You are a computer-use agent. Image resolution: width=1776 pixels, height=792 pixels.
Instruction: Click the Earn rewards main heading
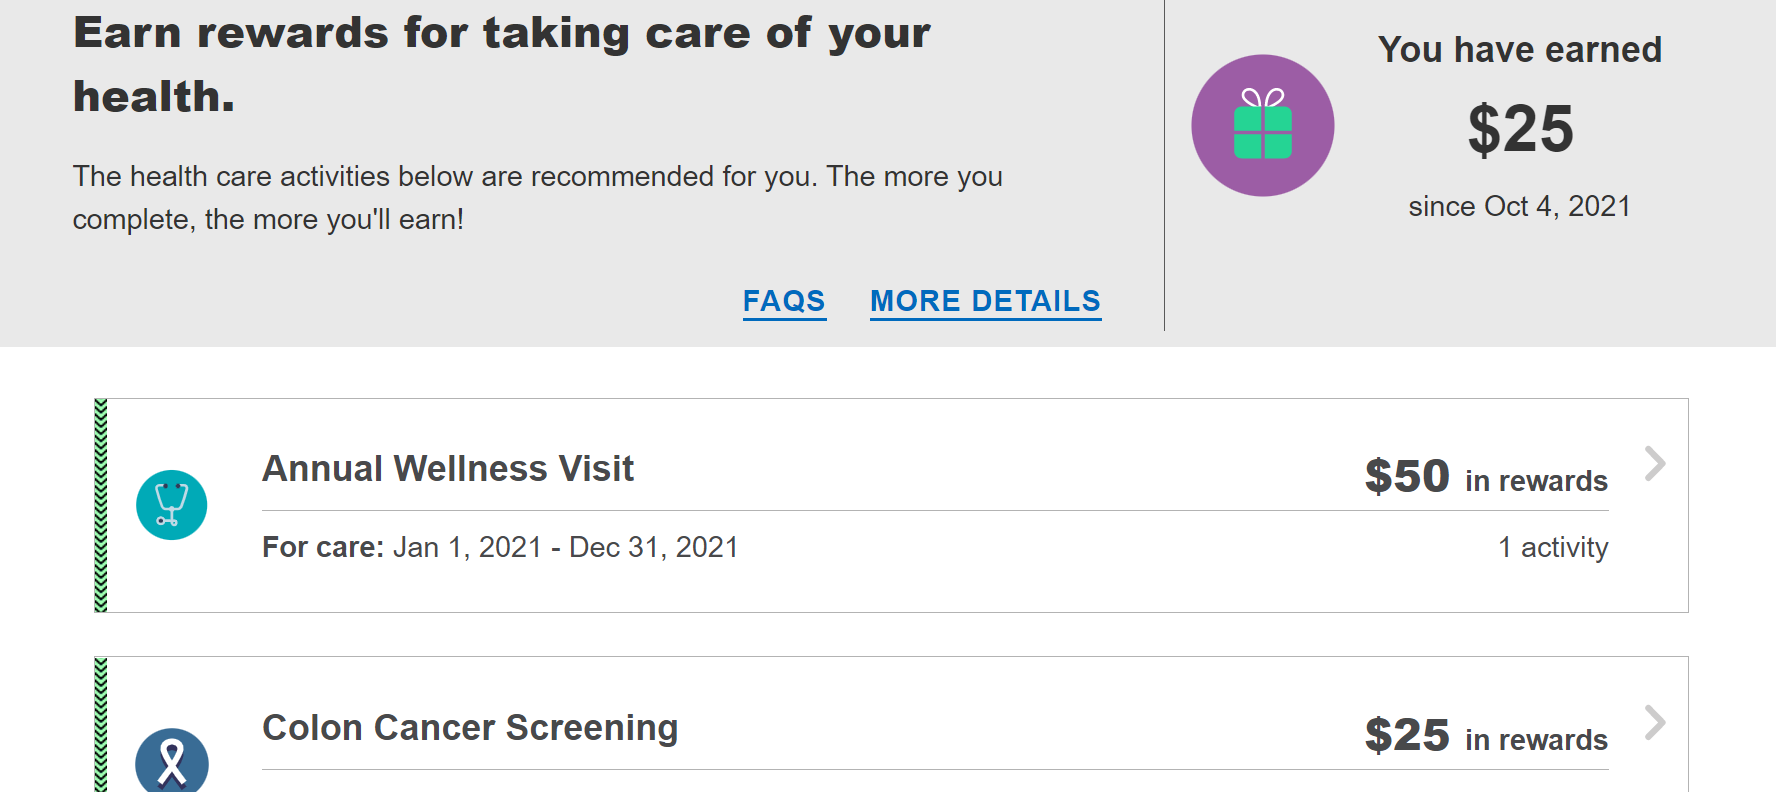click(501, 65)
